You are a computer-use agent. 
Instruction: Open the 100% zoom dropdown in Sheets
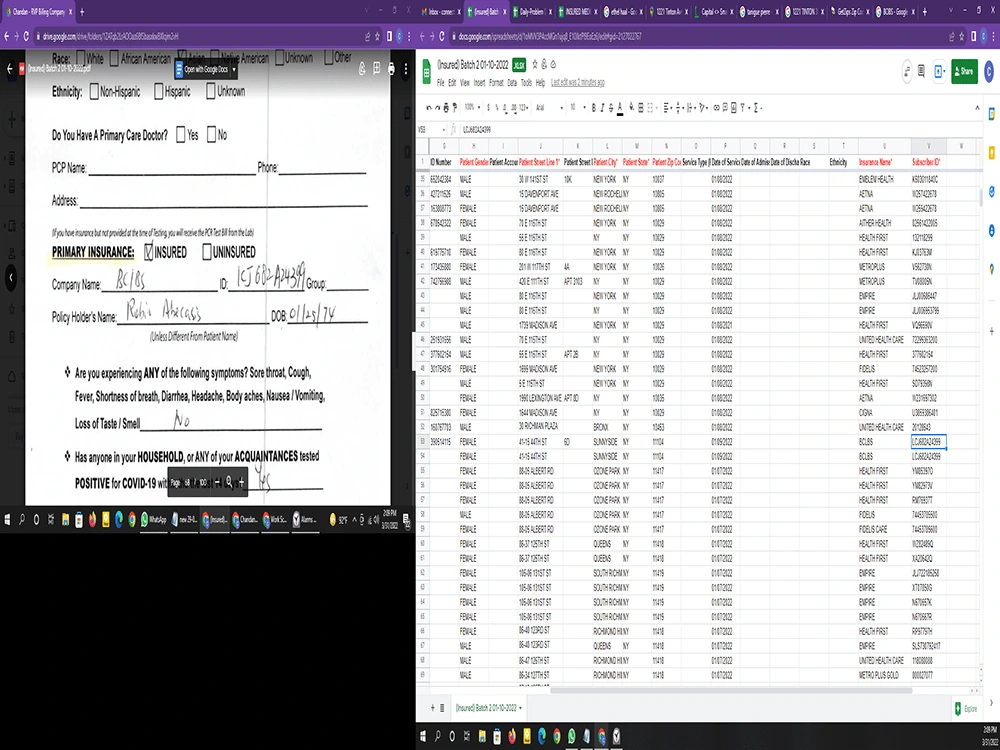coord(473,108)
